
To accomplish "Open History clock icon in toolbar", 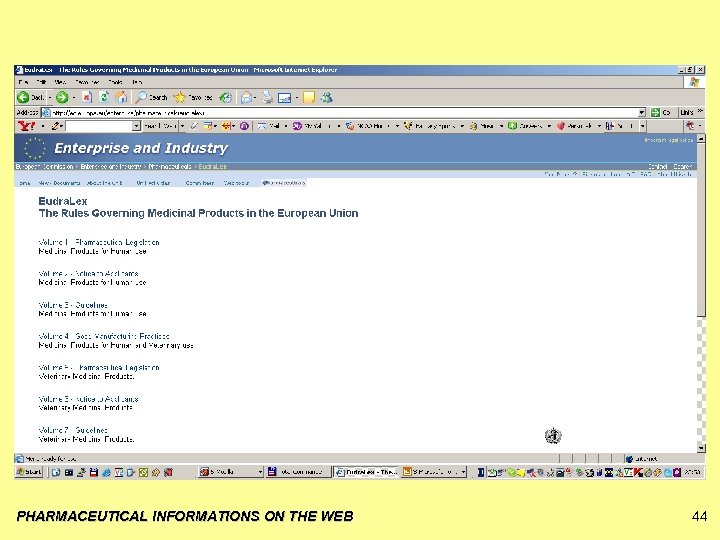I will point(225,97).
